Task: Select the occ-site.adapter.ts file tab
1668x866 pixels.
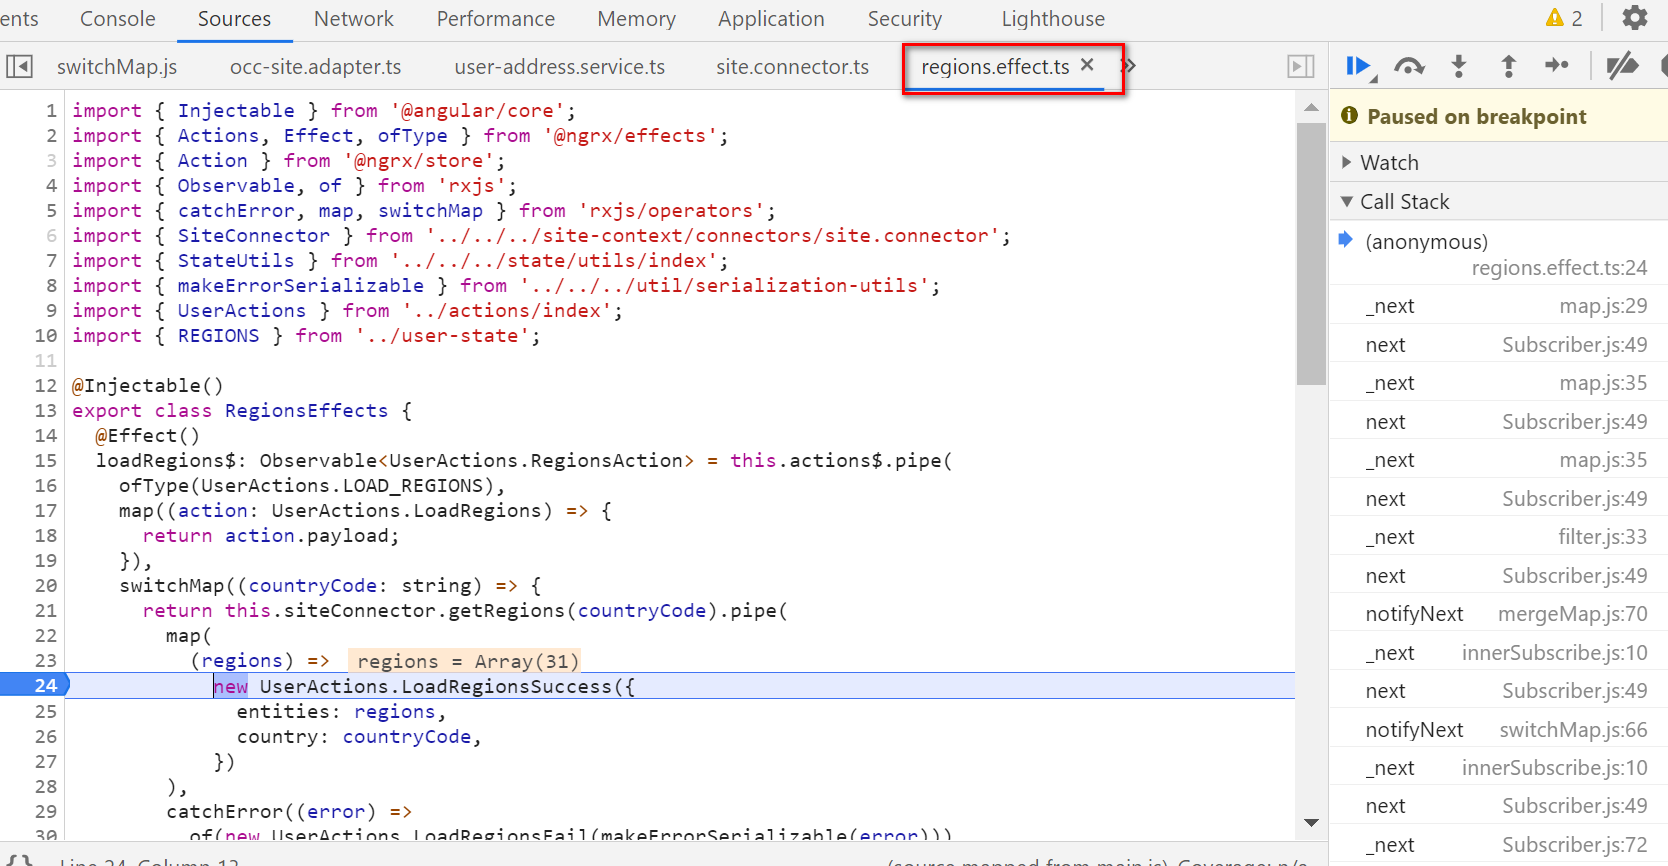Action: point(315,67)
